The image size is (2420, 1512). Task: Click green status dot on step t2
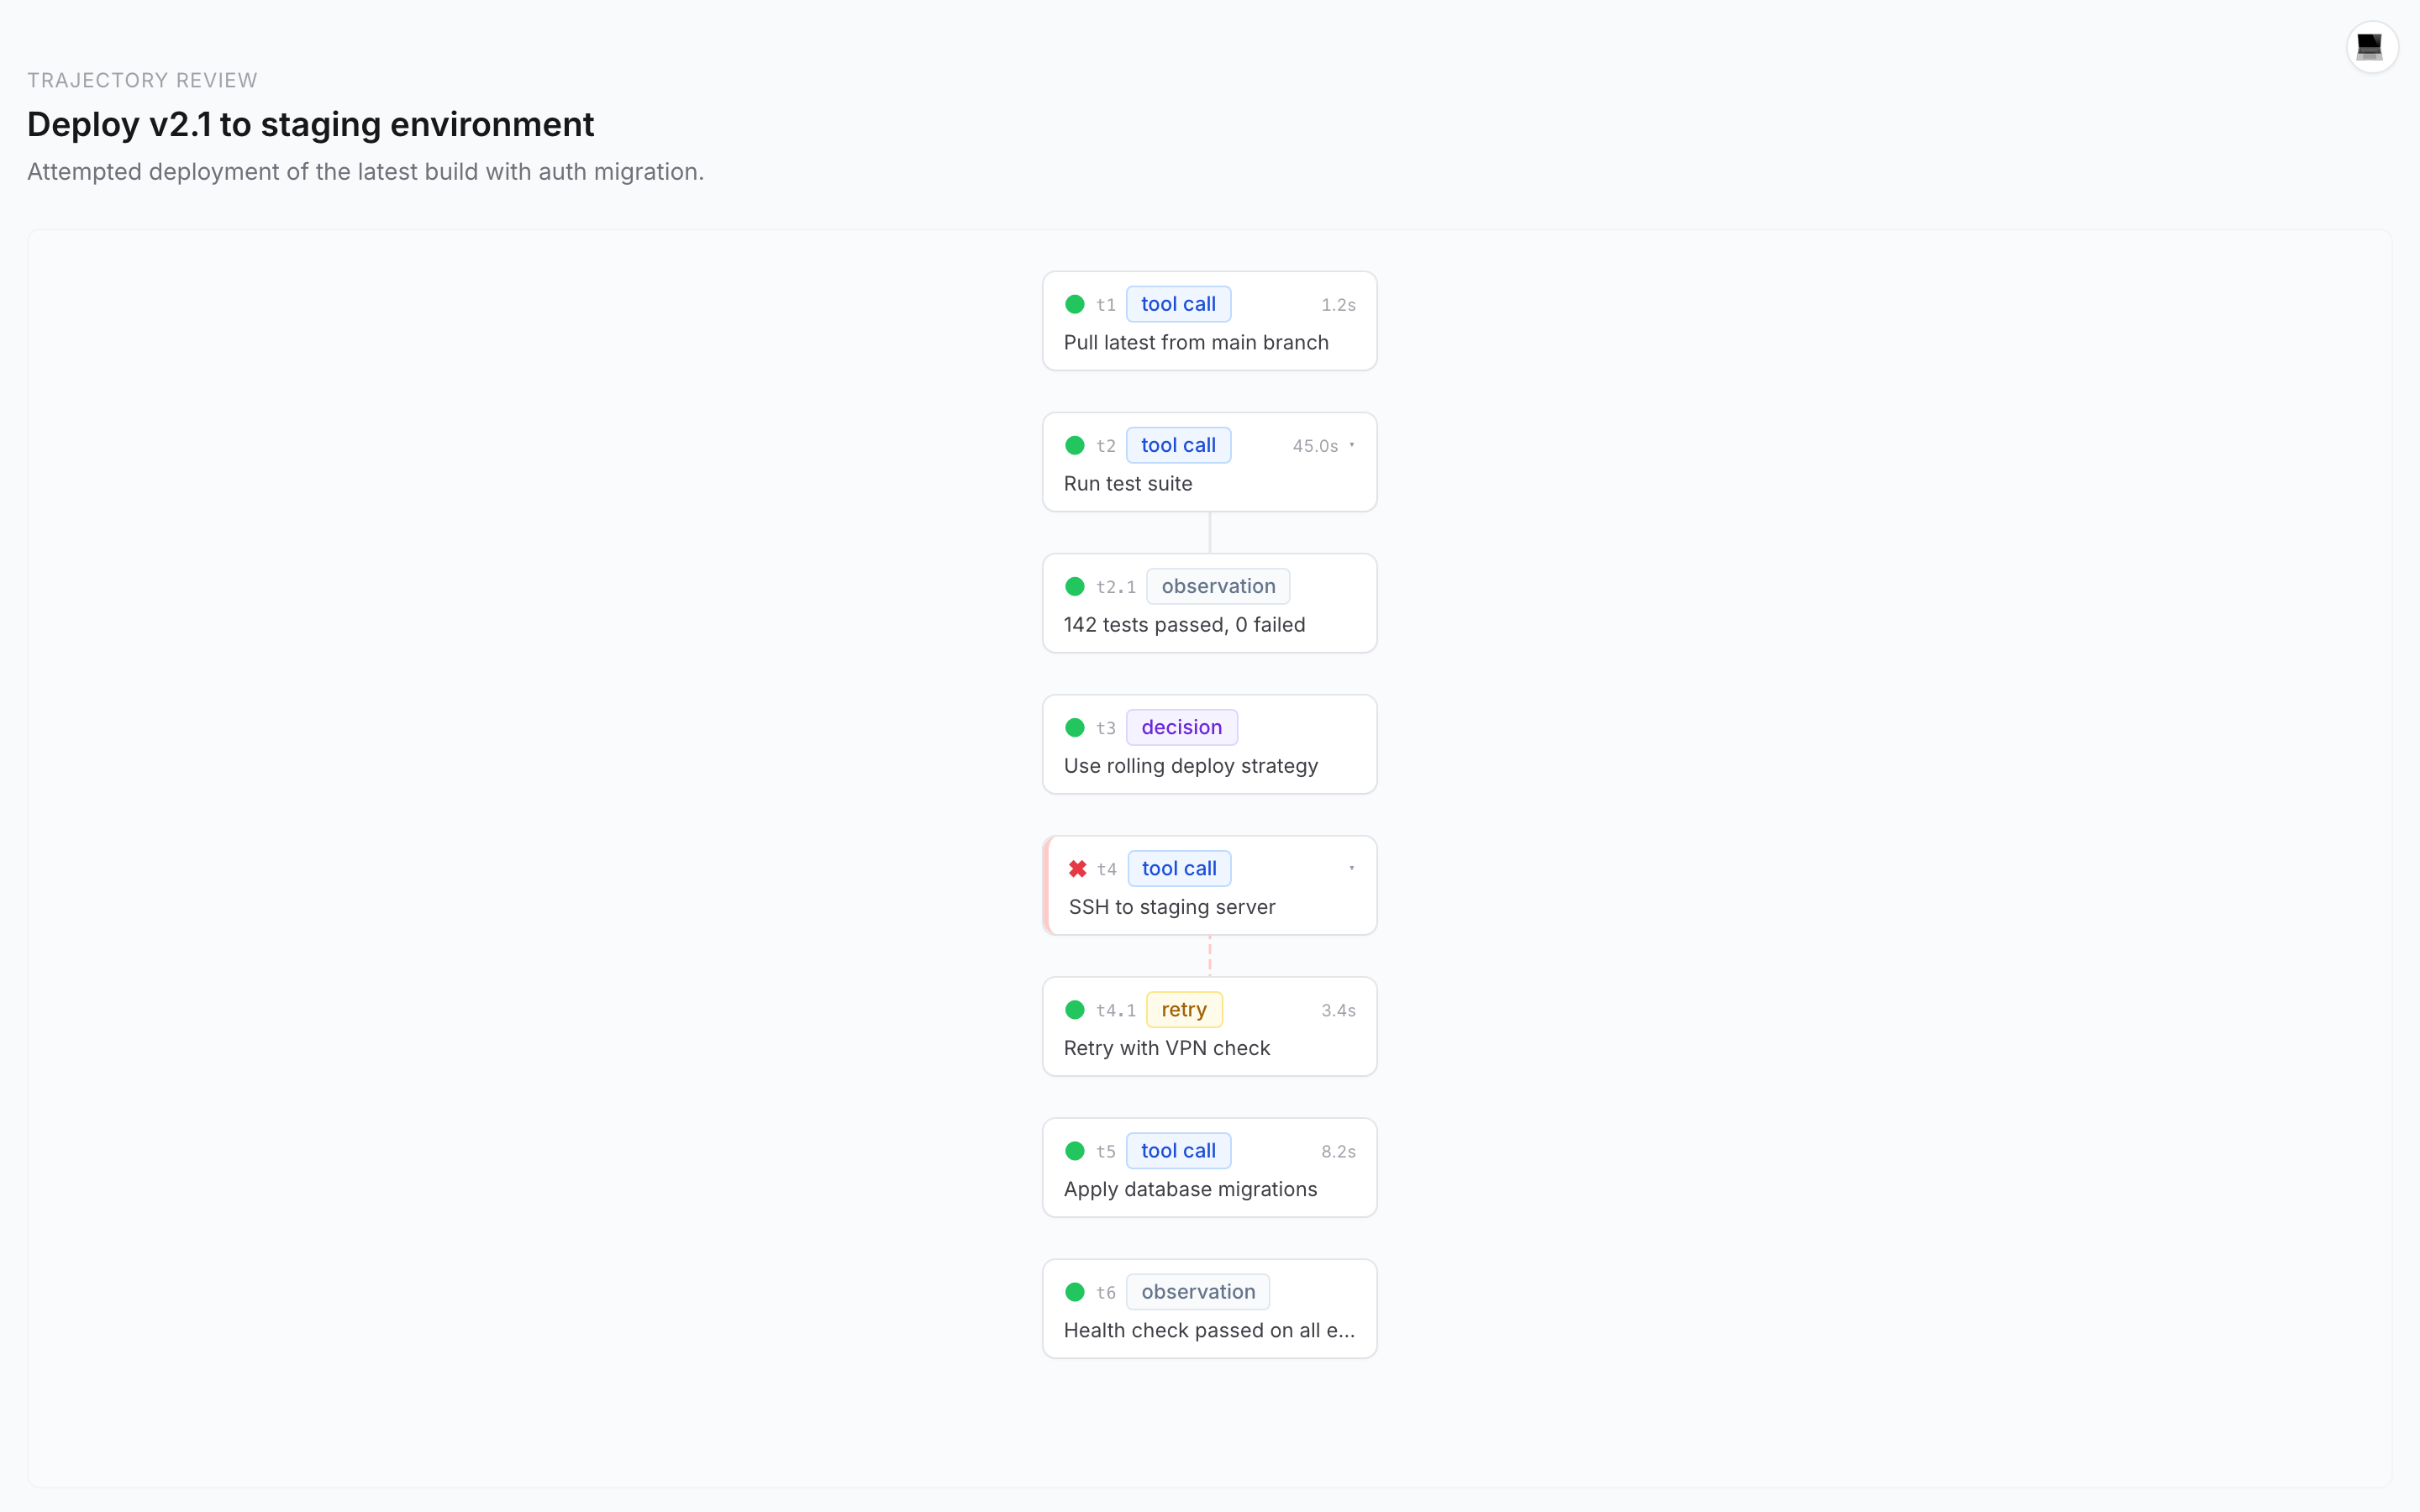[1075, 445]
